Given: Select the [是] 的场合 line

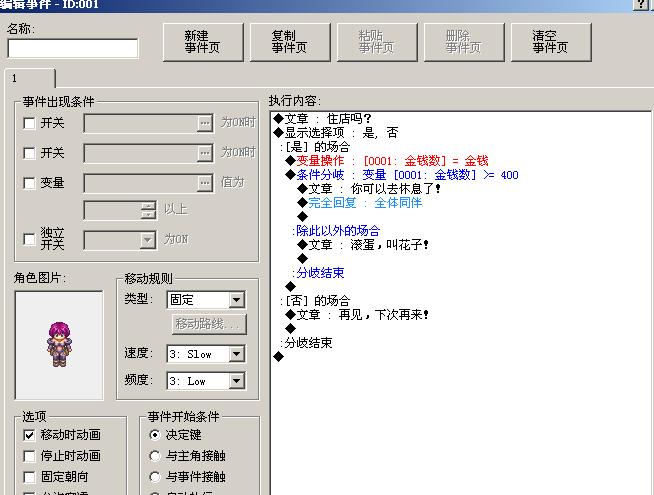Looking at the screenshot, I should (x=315, y=147).
